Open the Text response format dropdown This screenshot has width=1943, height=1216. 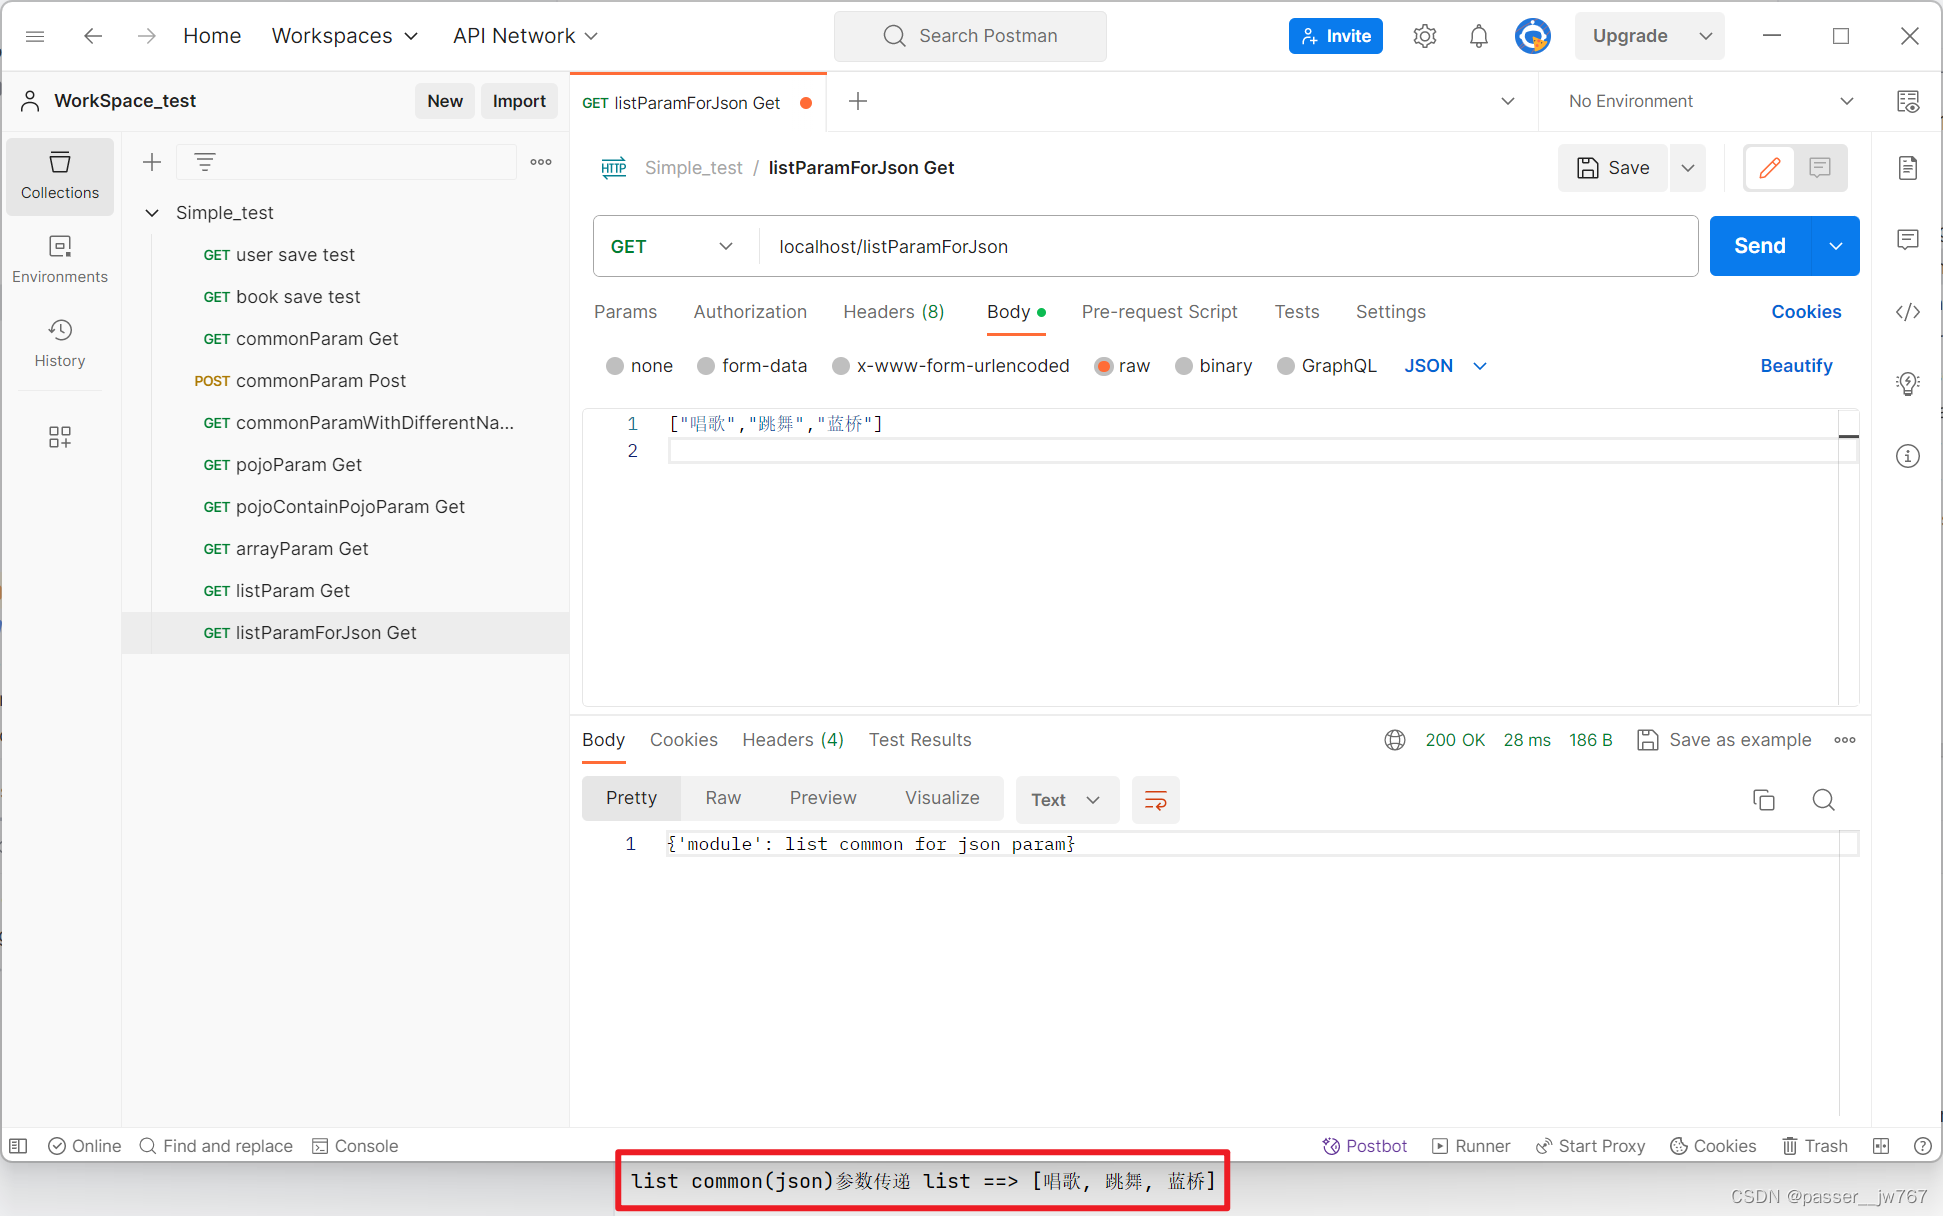pyautogui.click(x=1066, y=800)
